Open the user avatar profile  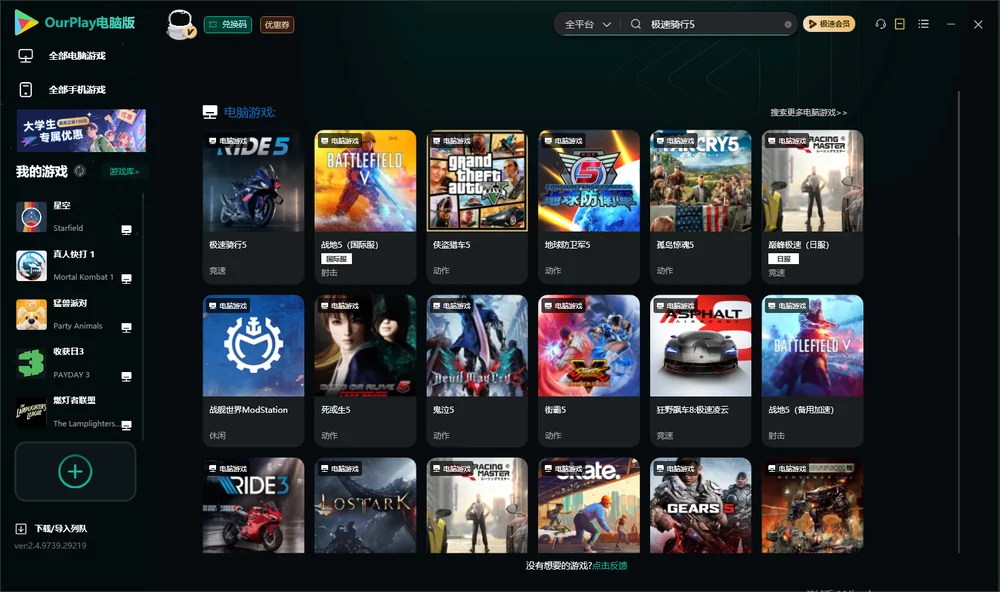[180, 24]
